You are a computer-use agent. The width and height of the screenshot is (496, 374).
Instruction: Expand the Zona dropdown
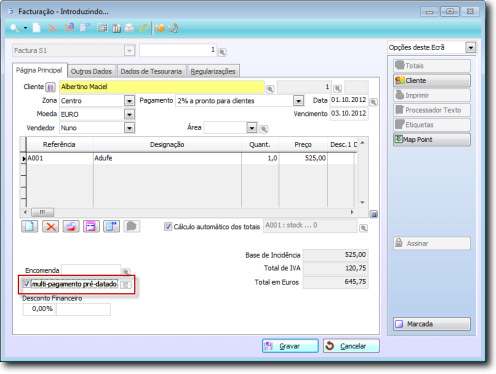(129, 101)
